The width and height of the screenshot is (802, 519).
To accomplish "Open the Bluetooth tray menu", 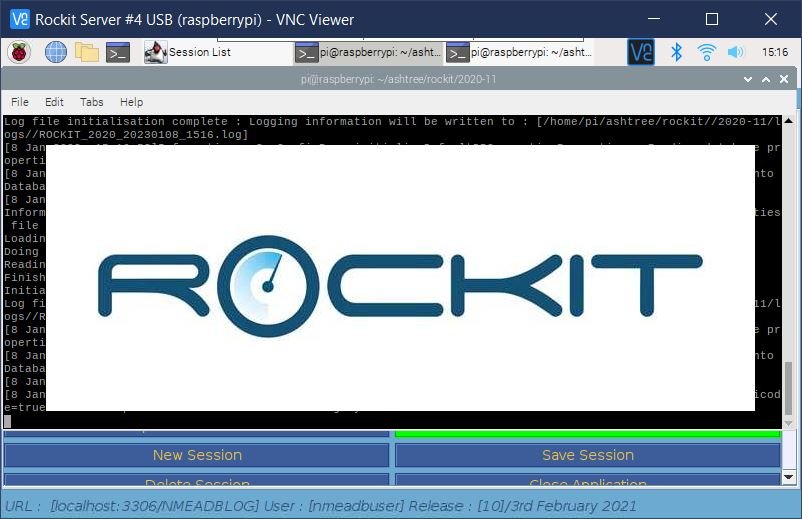I will 676,52.
